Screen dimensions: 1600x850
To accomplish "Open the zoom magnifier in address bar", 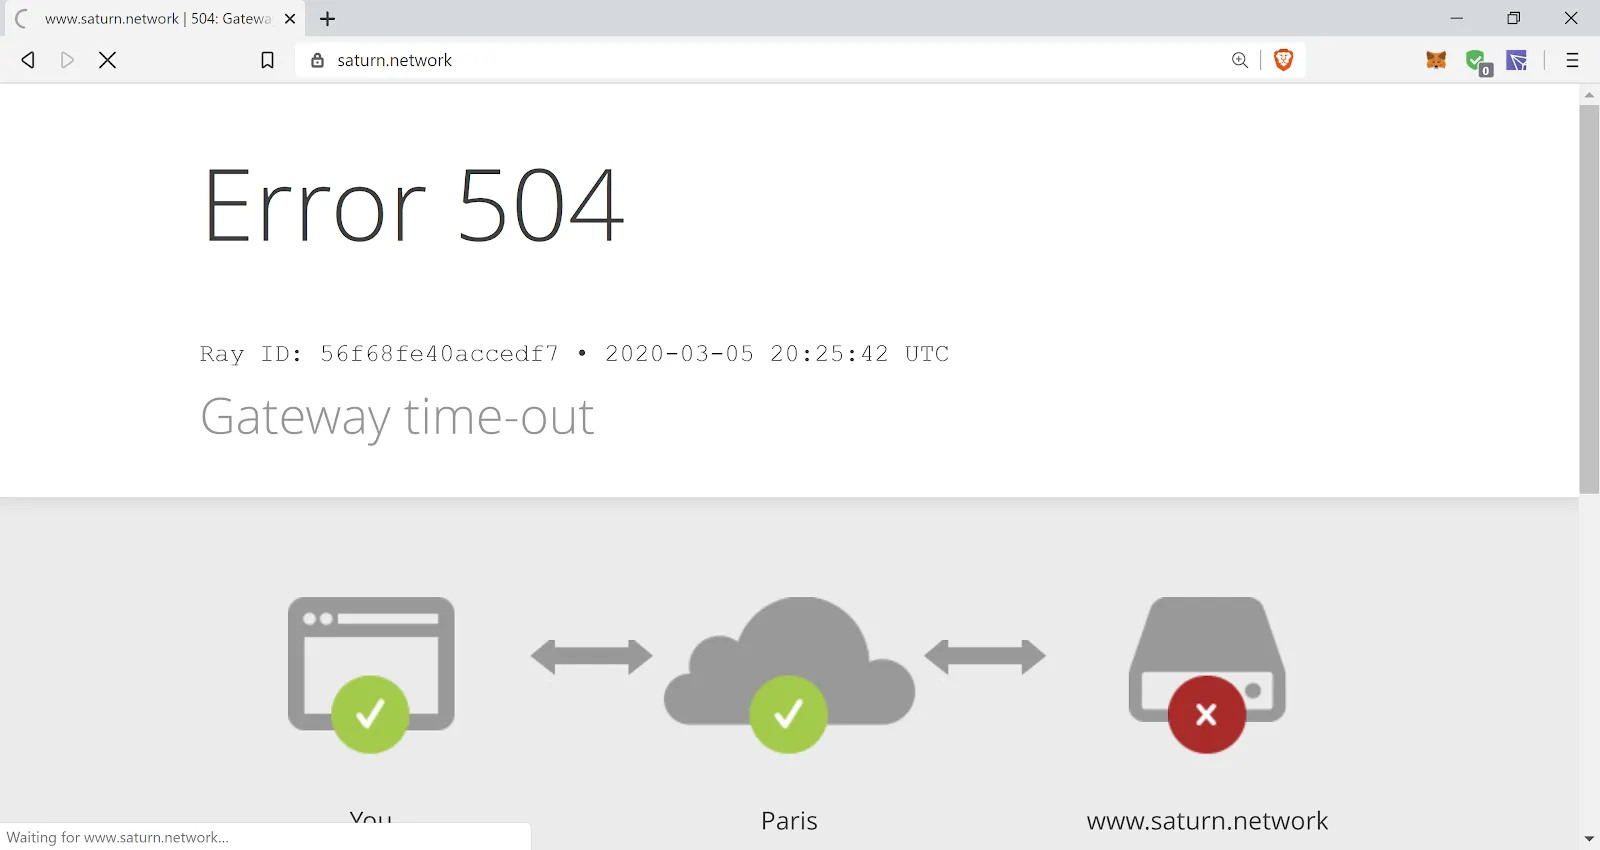I will [x=1240, y=60].
